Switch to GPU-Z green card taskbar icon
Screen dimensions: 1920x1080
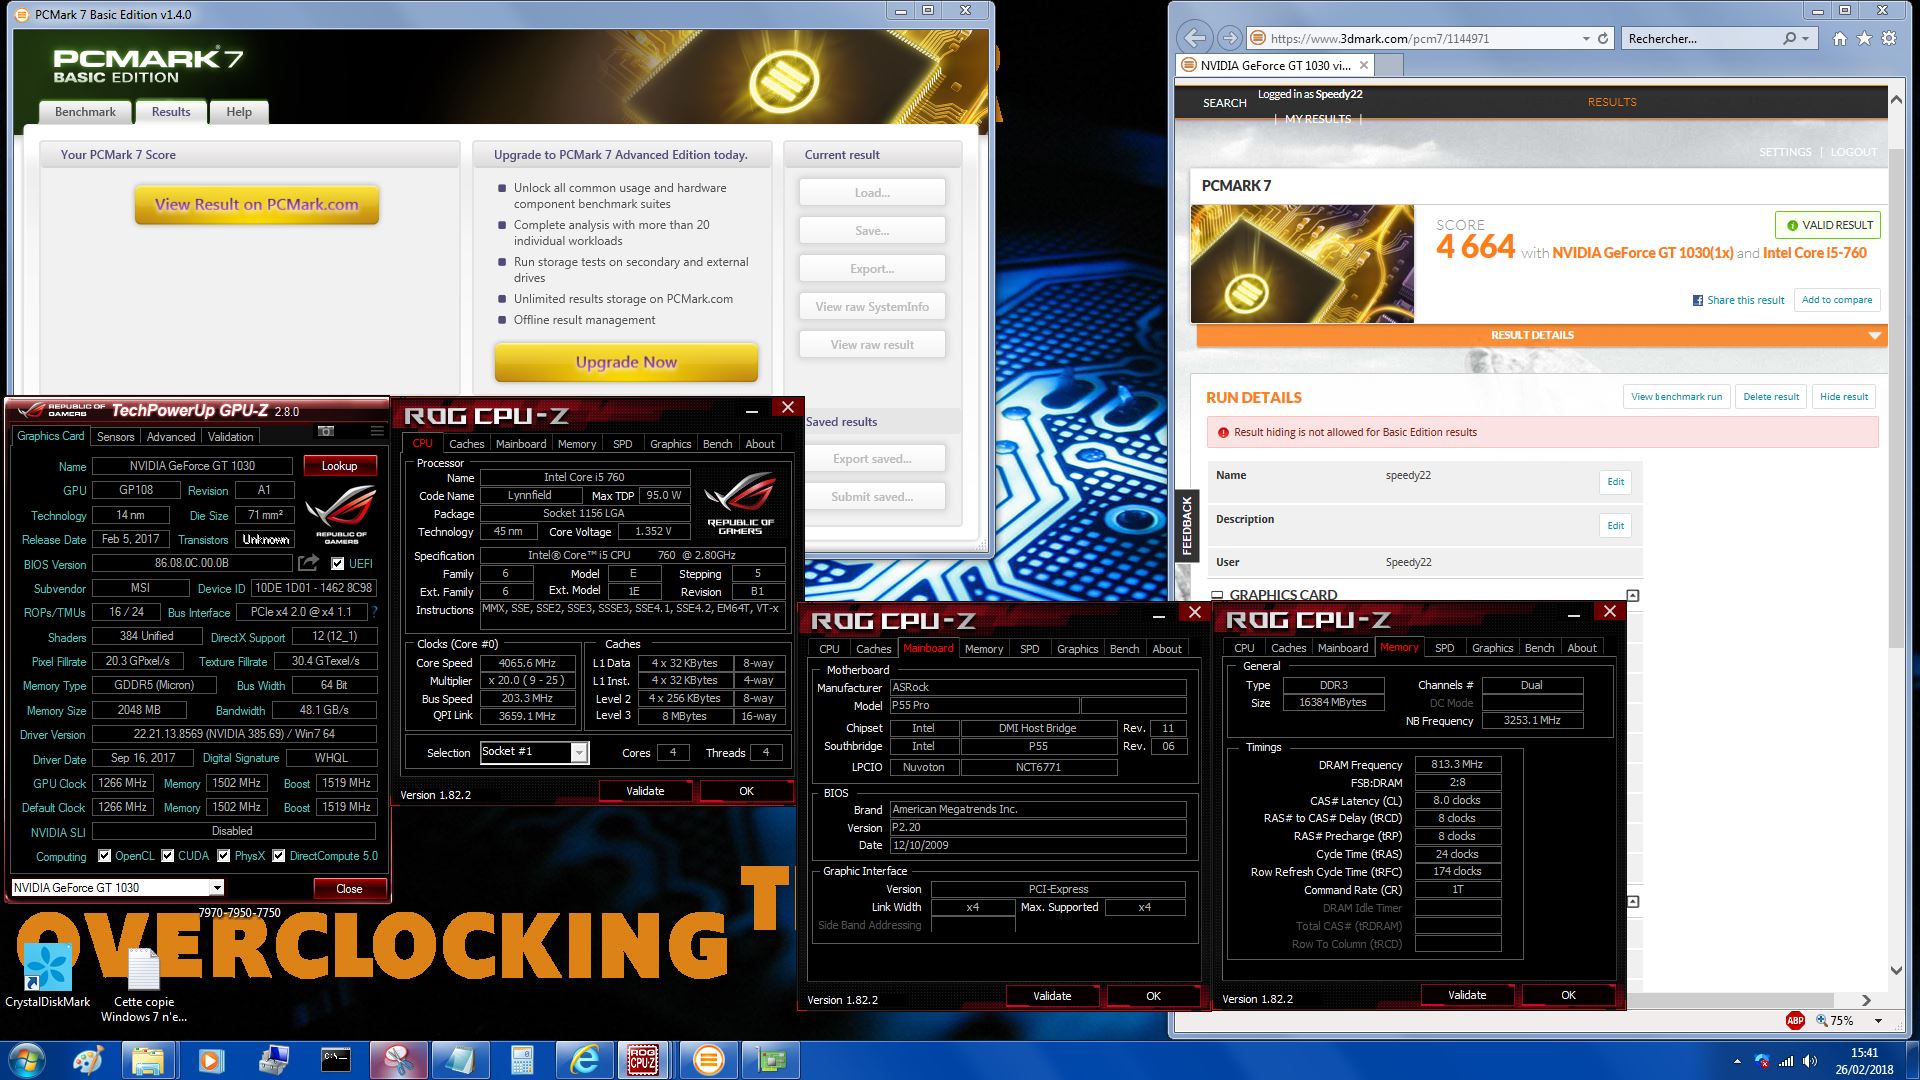pyautogui.click(x=770, y=1060)
